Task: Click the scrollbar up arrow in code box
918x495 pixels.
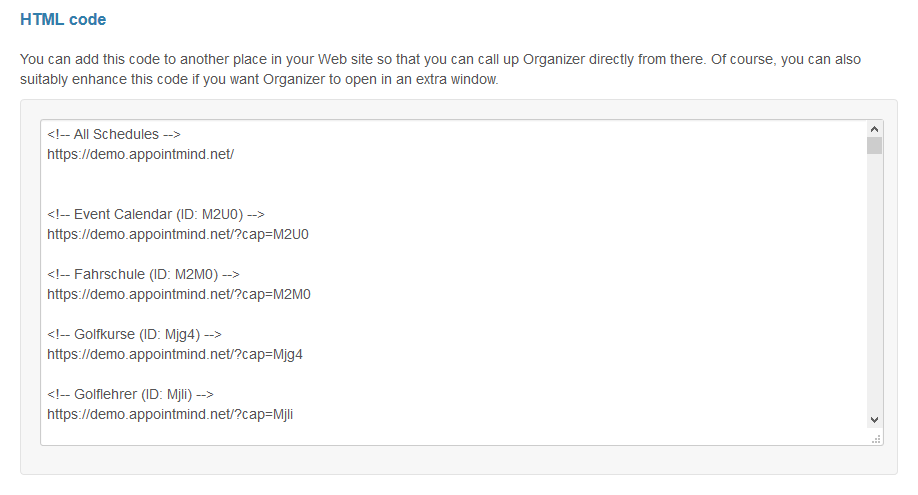Action: [x=874, y=129]
